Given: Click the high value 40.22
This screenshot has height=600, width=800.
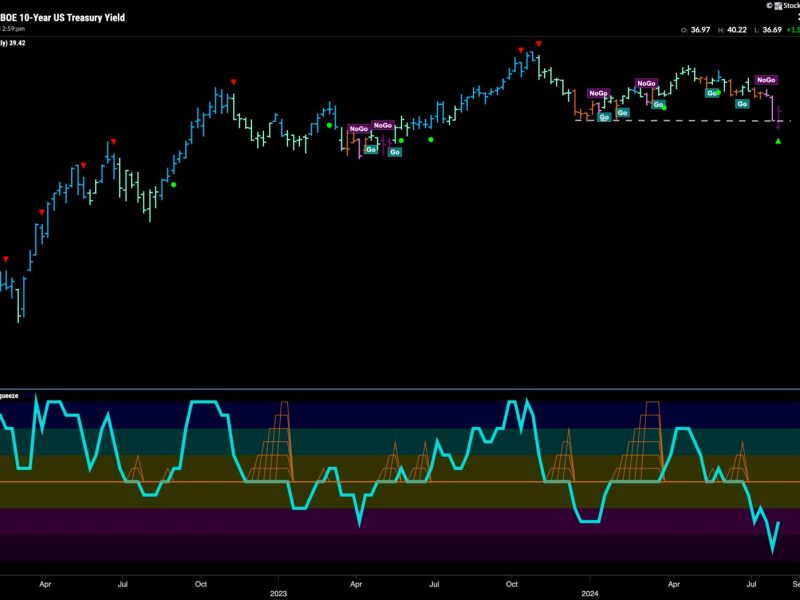Looking at the screenshot, I should (737, 30).
